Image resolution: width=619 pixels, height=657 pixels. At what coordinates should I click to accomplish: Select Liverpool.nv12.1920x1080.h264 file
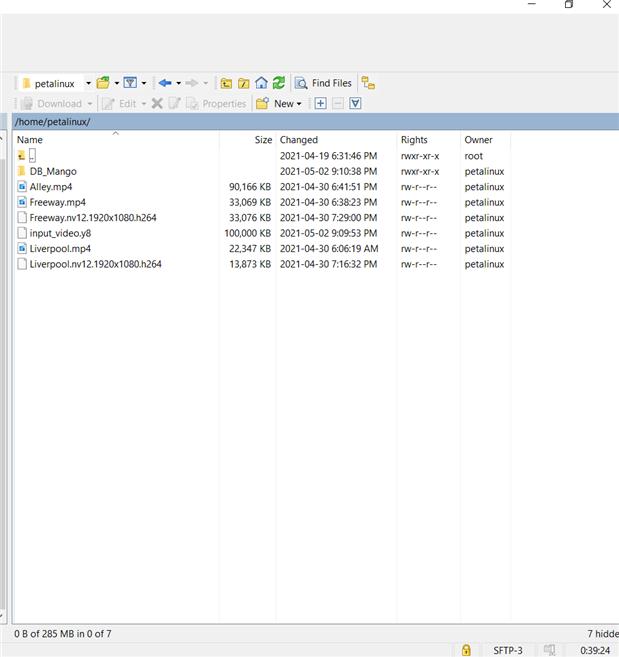[95, 264]
